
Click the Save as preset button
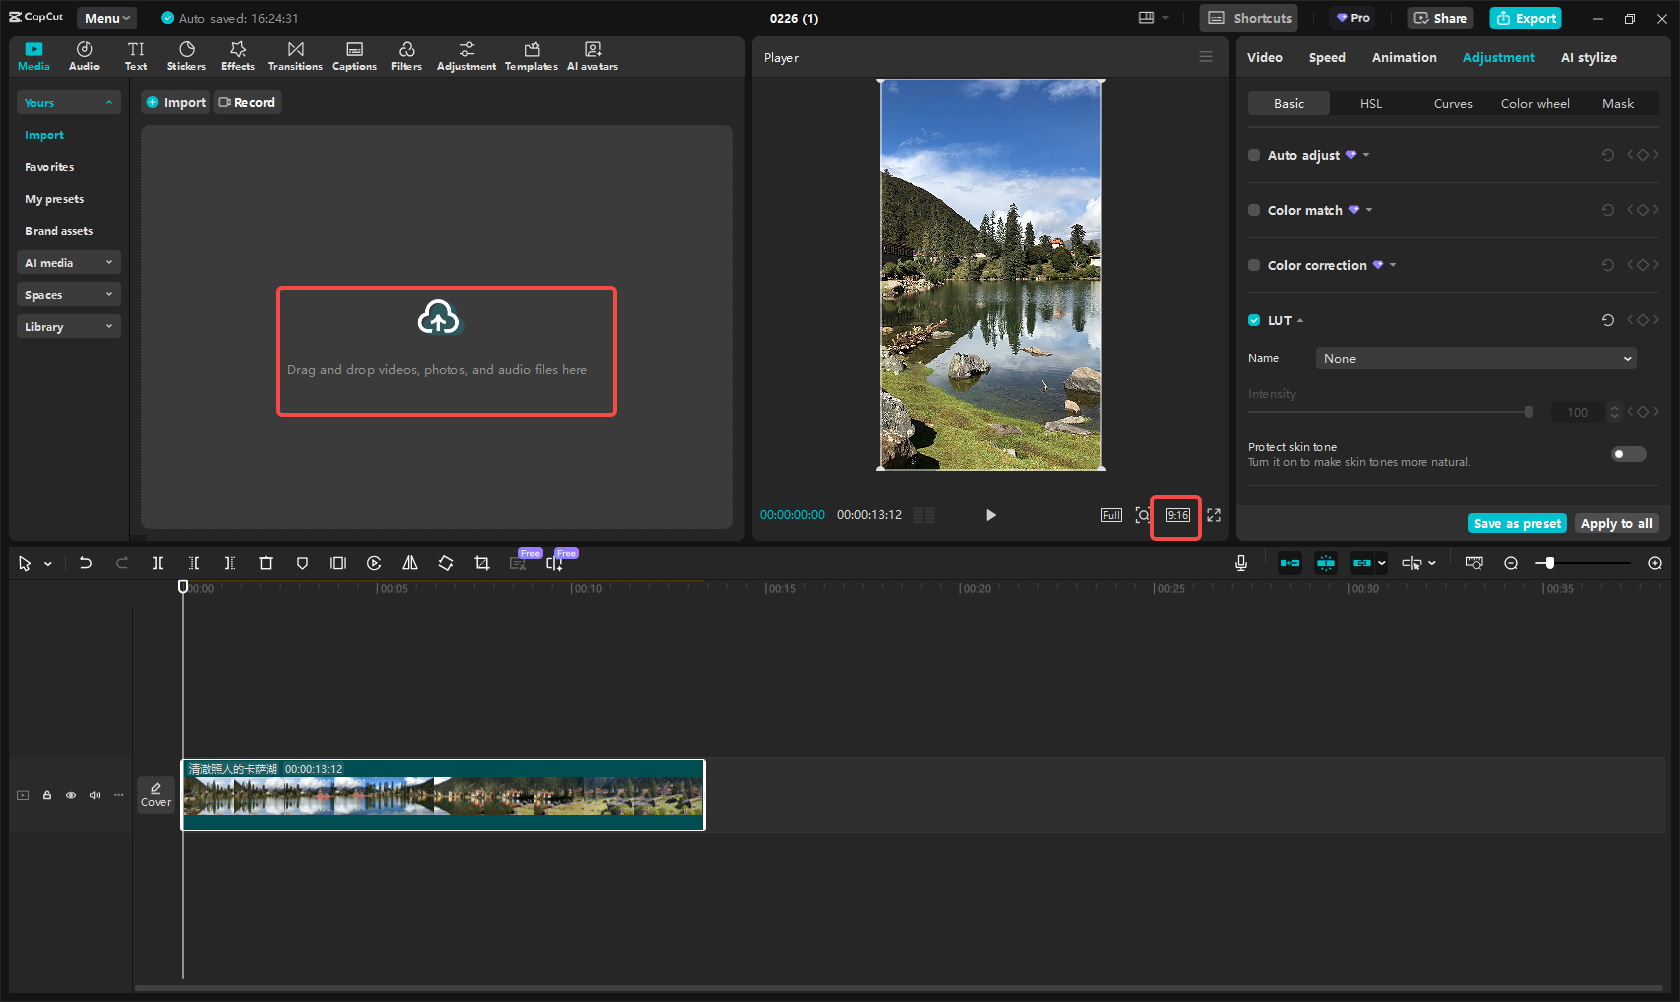(1516, 523)
